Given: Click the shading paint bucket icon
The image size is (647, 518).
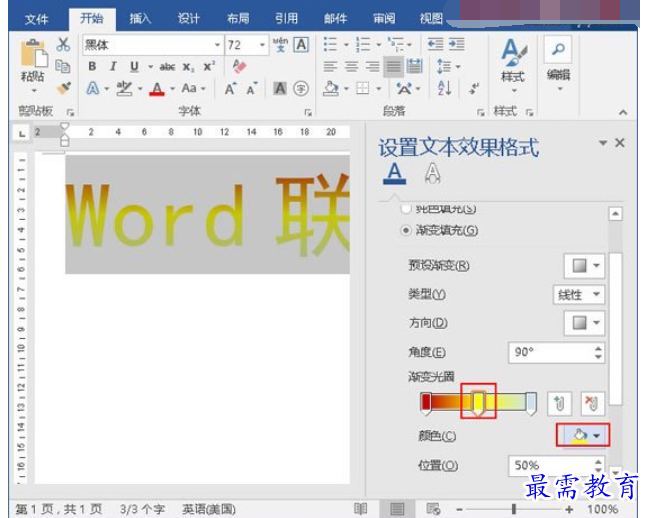Looking at the screenshot, I should click(331, 88).
